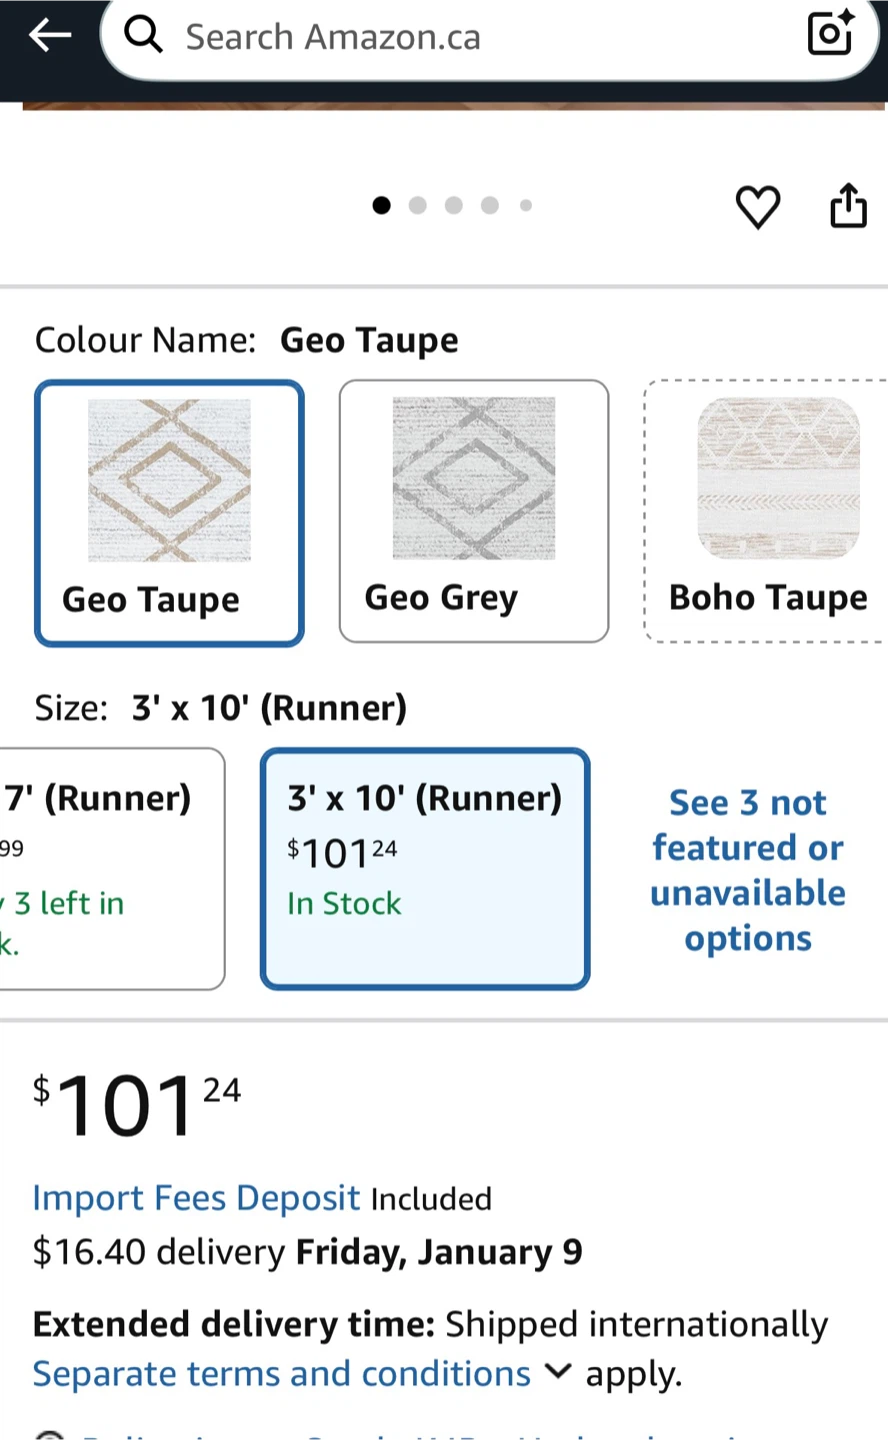The width and height of the screenshot is (888, 1440).
Task: Tap the search magnifier icon
Action: coord(144,35)
